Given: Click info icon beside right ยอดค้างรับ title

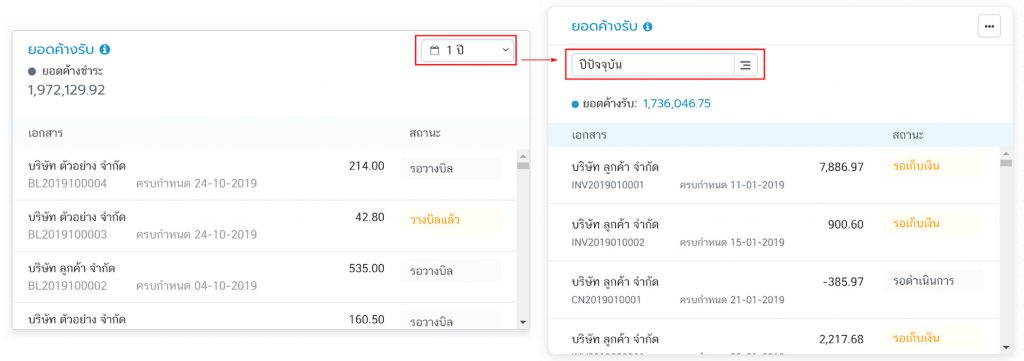Looking at the screenshot, I should [x=648, y=27].
